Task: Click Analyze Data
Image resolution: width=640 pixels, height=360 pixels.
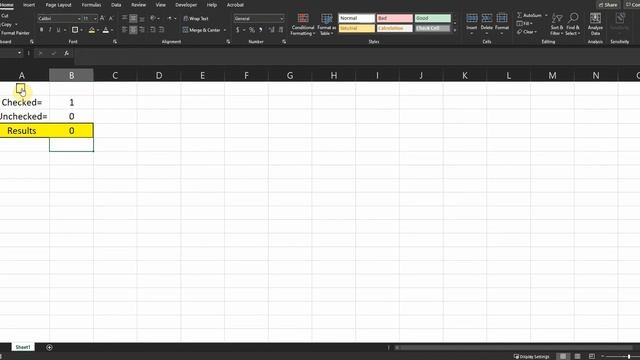Action: pyautogui.click(x=595, y=24)
